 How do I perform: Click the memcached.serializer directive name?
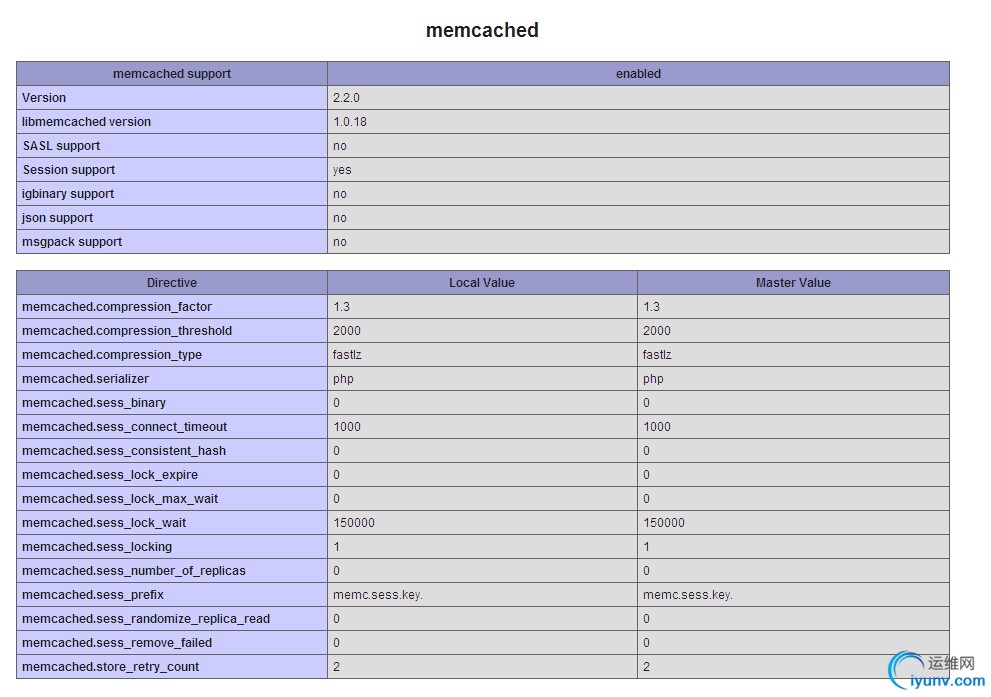(x=85, y=379)
